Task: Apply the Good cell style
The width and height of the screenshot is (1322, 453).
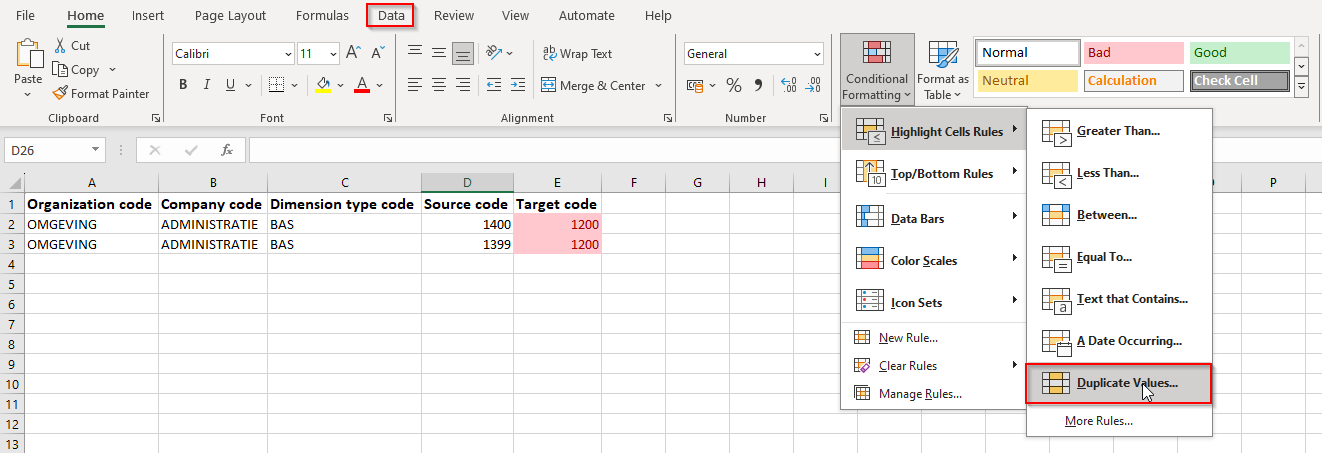Action: [x=1240, y=53]
